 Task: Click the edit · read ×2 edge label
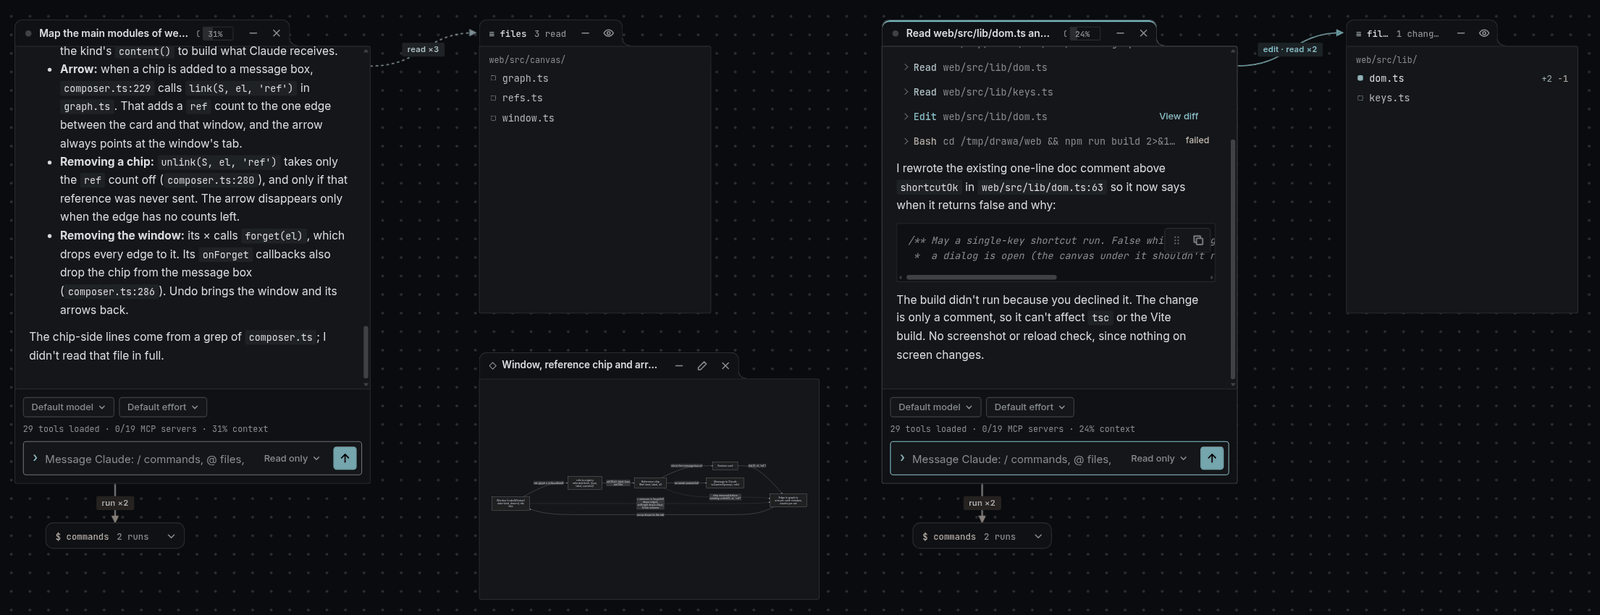[x=1289, y=49]
